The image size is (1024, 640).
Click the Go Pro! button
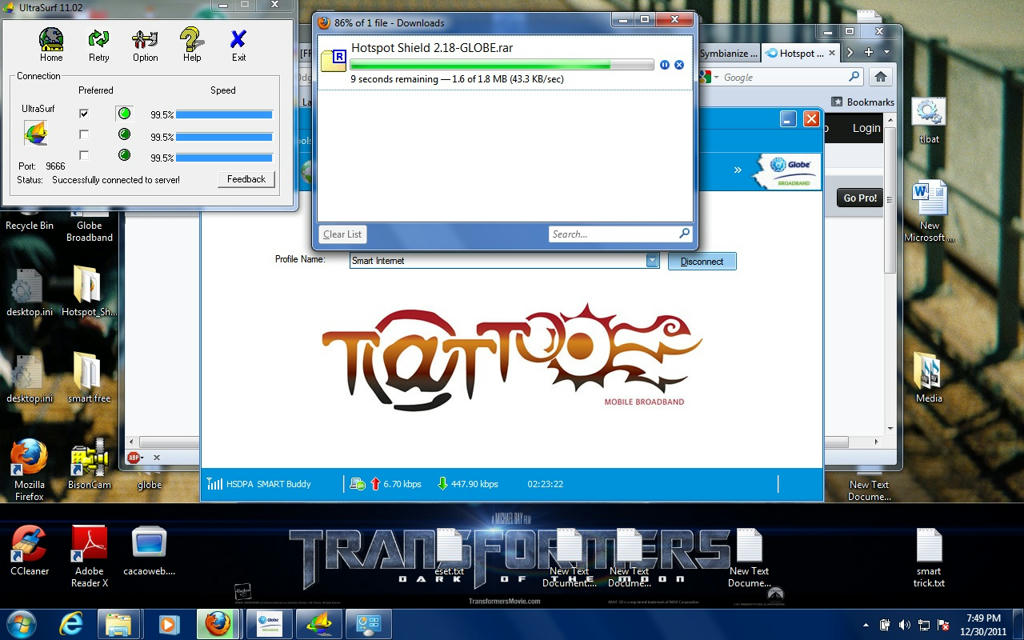click(859, 198)
